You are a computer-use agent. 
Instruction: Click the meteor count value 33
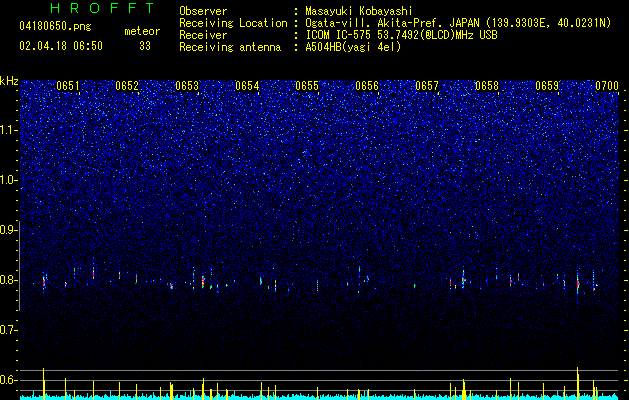(x=145, y=46)
